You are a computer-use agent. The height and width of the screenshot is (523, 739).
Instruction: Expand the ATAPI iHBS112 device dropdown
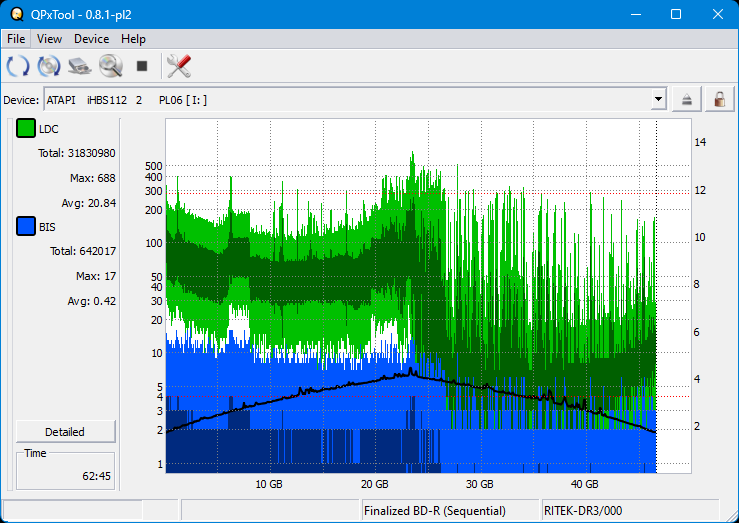[x=657, y=99]
